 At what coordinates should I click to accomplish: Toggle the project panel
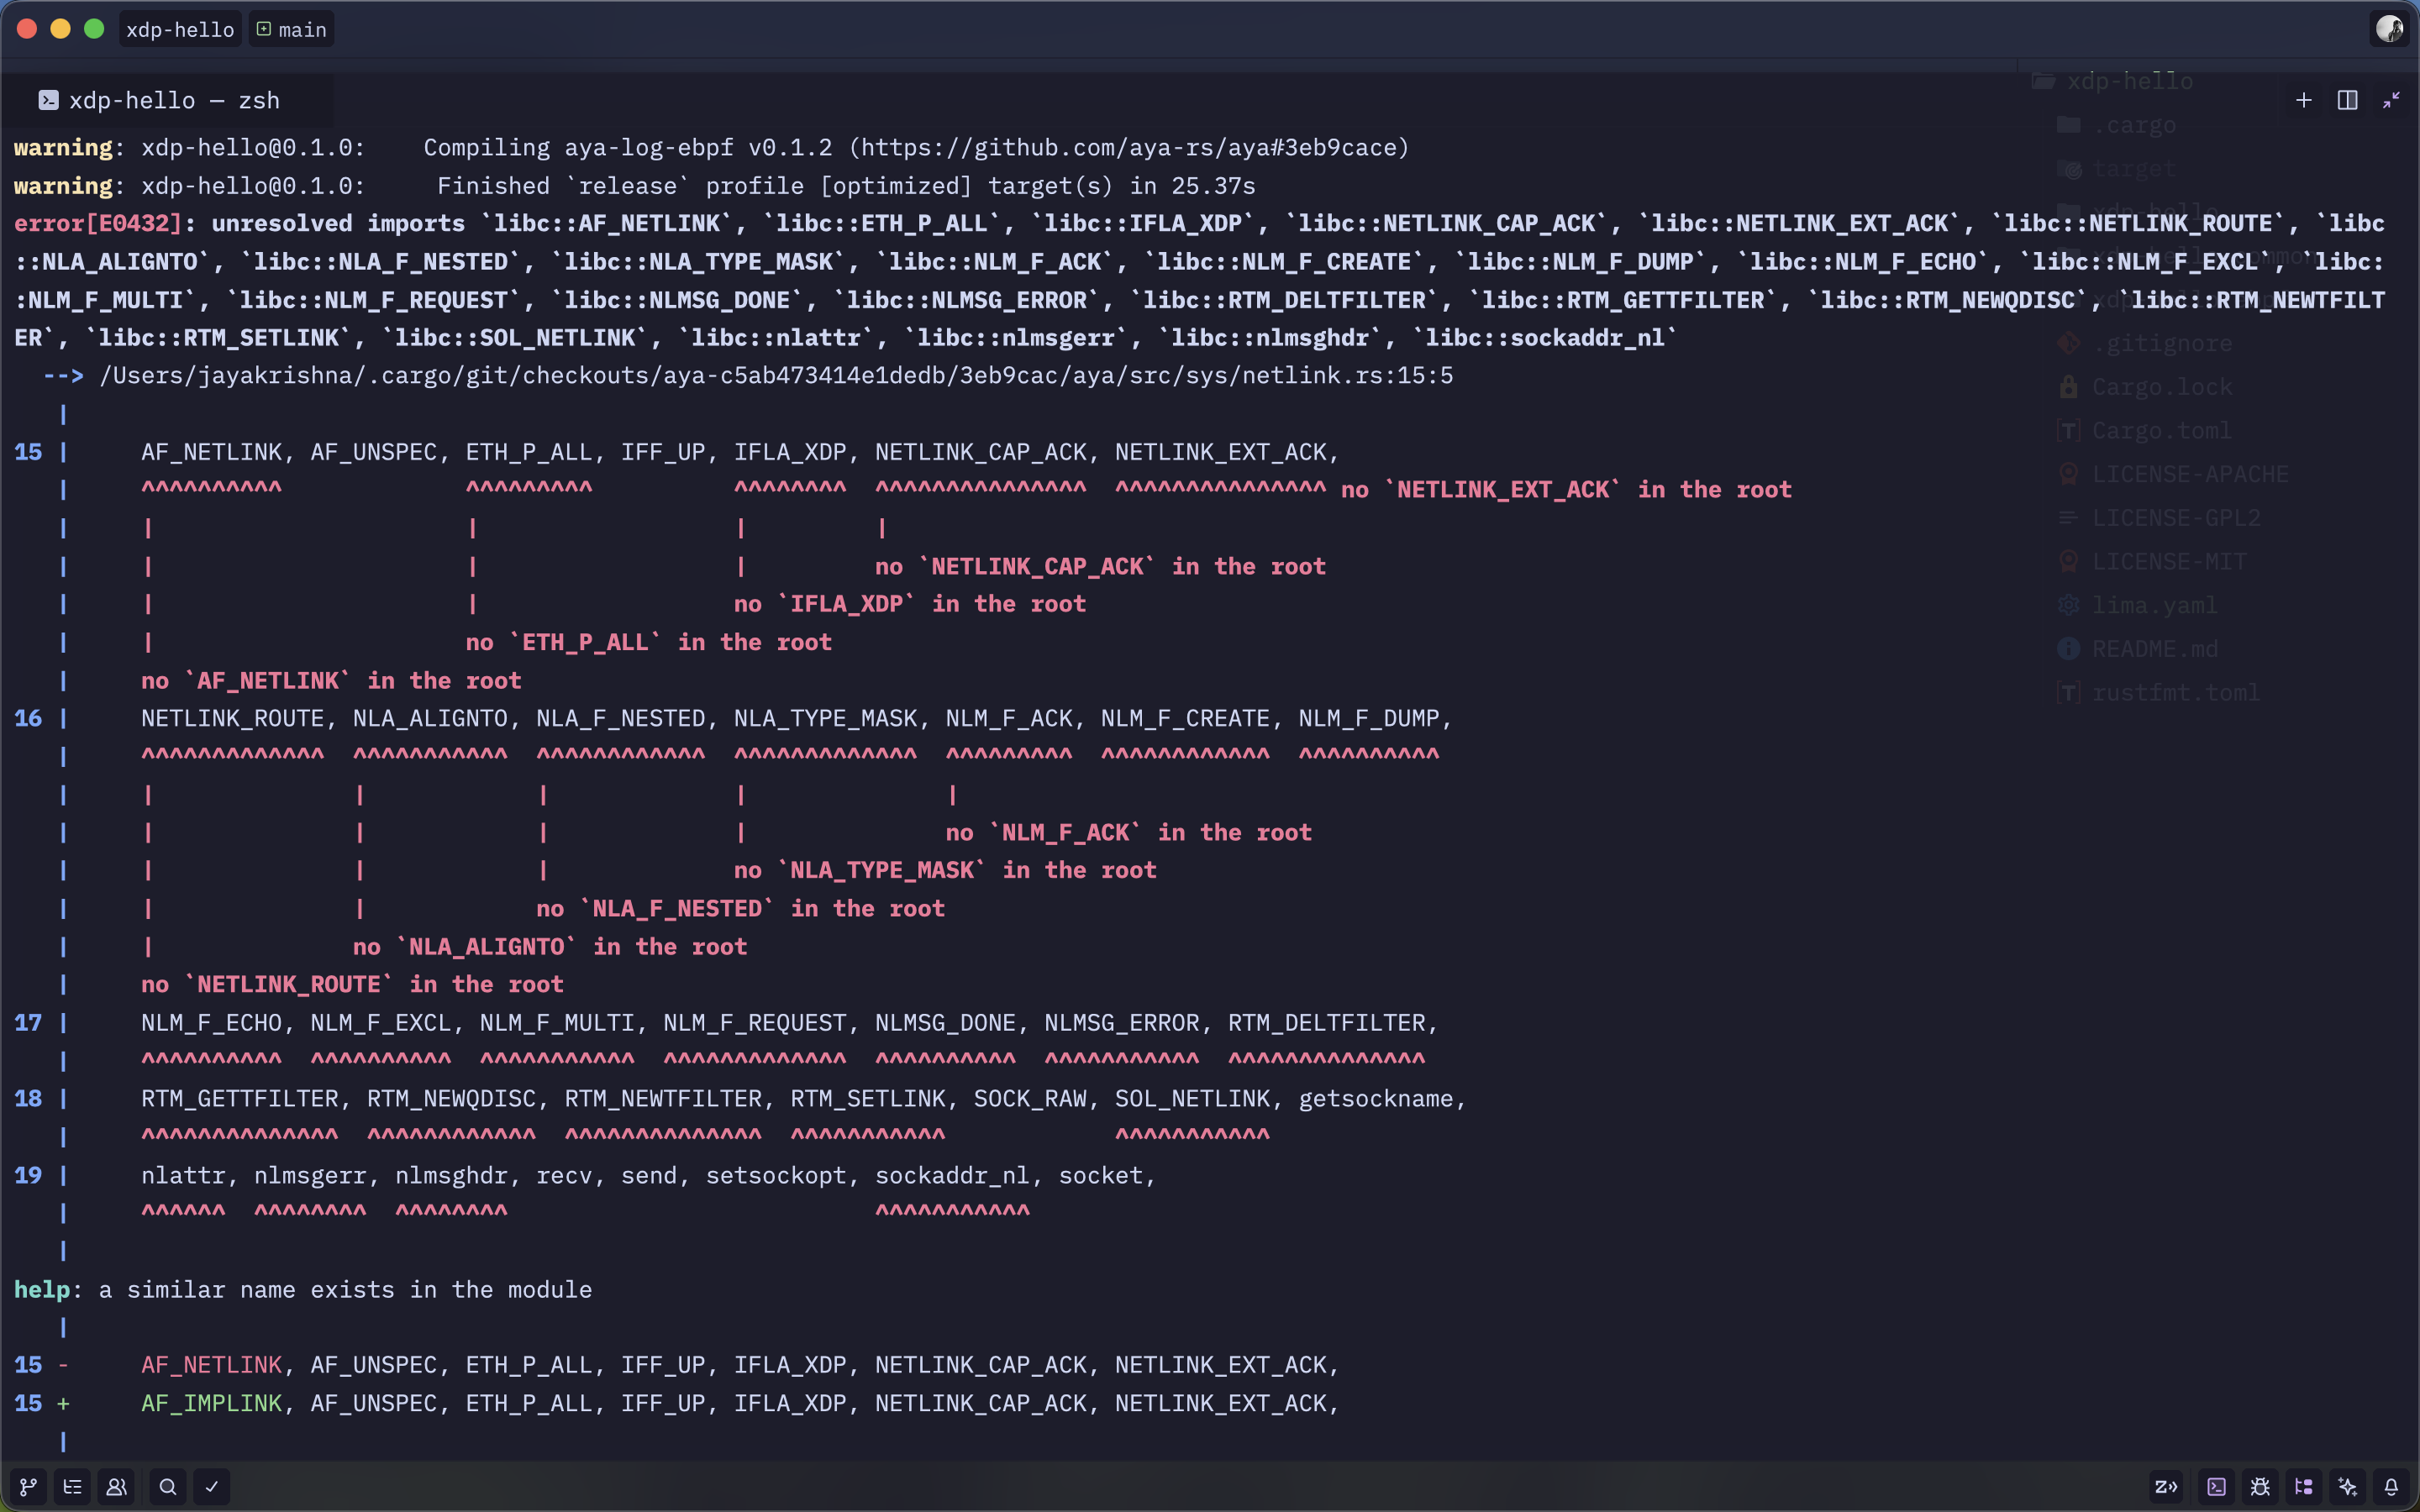coord(2303,1486)
